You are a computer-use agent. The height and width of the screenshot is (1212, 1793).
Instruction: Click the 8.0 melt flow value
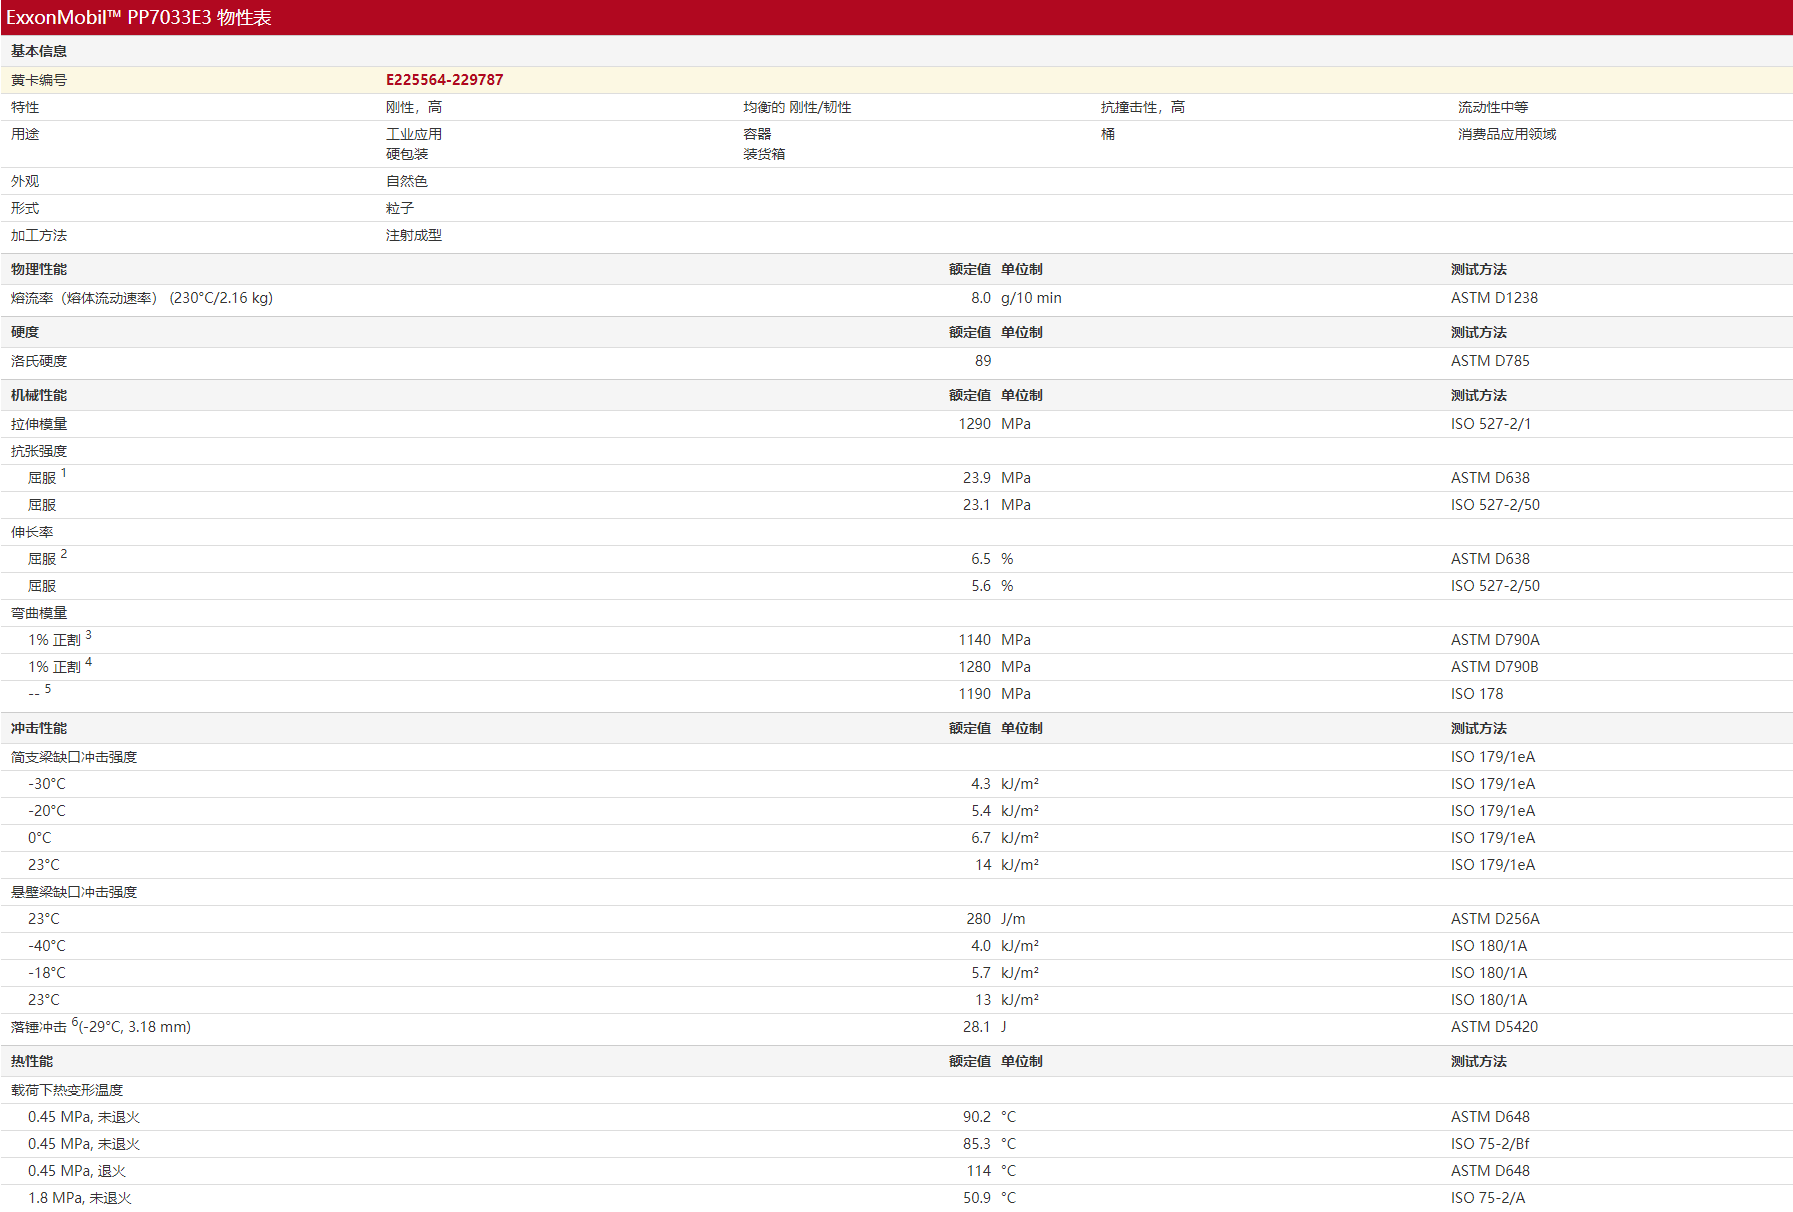coord(981,298)
